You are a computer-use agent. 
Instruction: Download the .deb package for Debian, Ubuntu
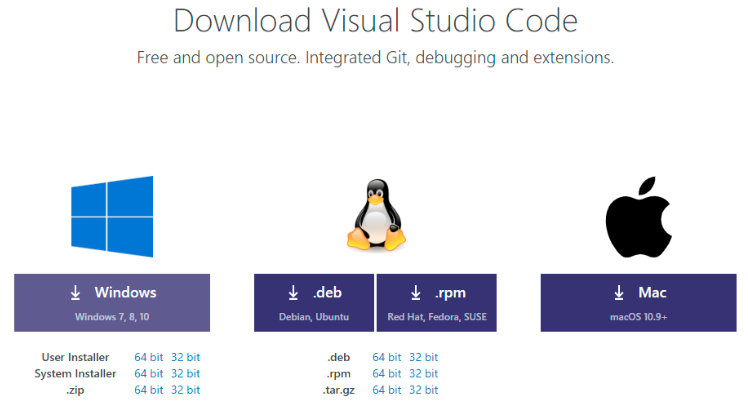click(314, 303)
